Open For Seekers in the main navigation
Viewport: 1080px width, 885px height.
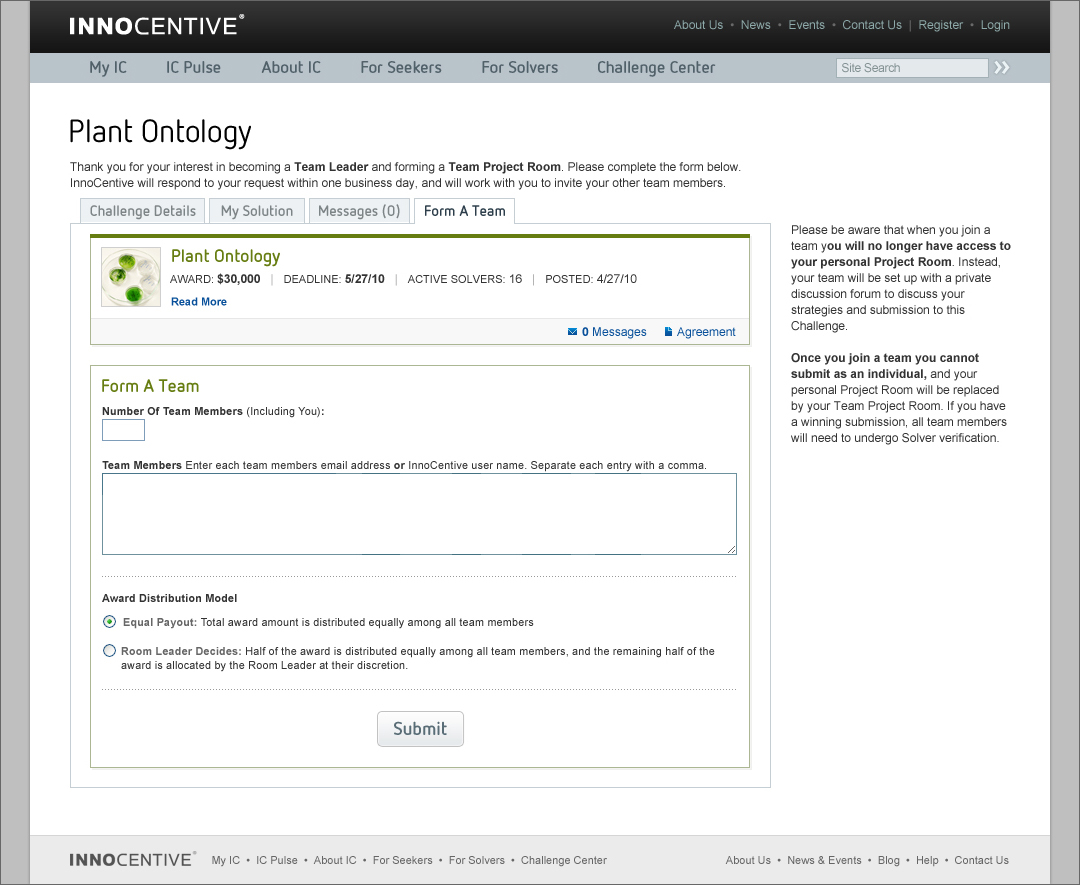[401, 67]
